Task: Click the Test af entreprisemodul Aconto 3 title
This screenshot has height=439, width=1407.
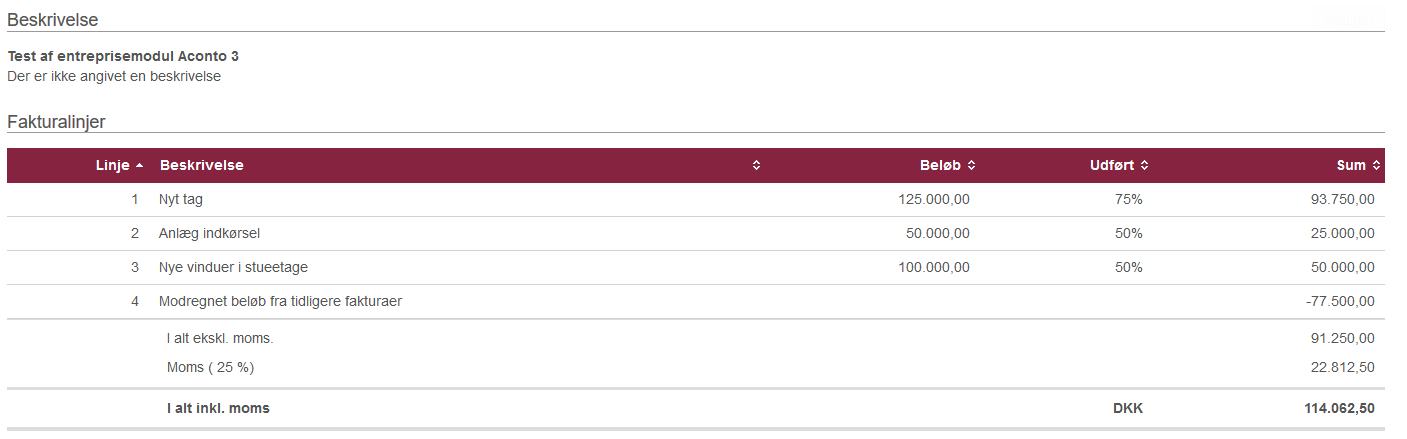Action: pyautogui.click(x=123, y=57)
